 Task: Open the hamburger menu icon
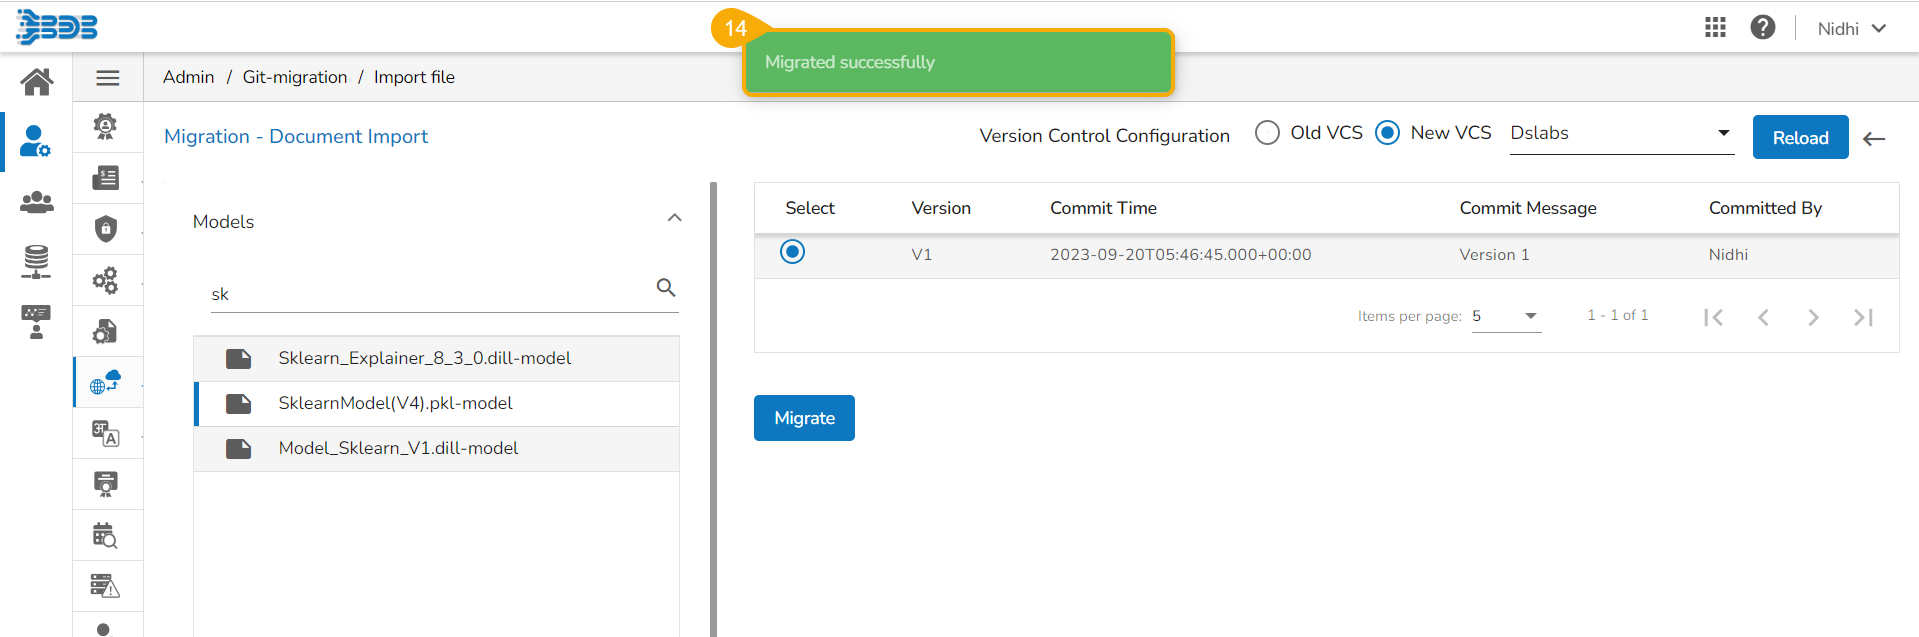point(108,78)
